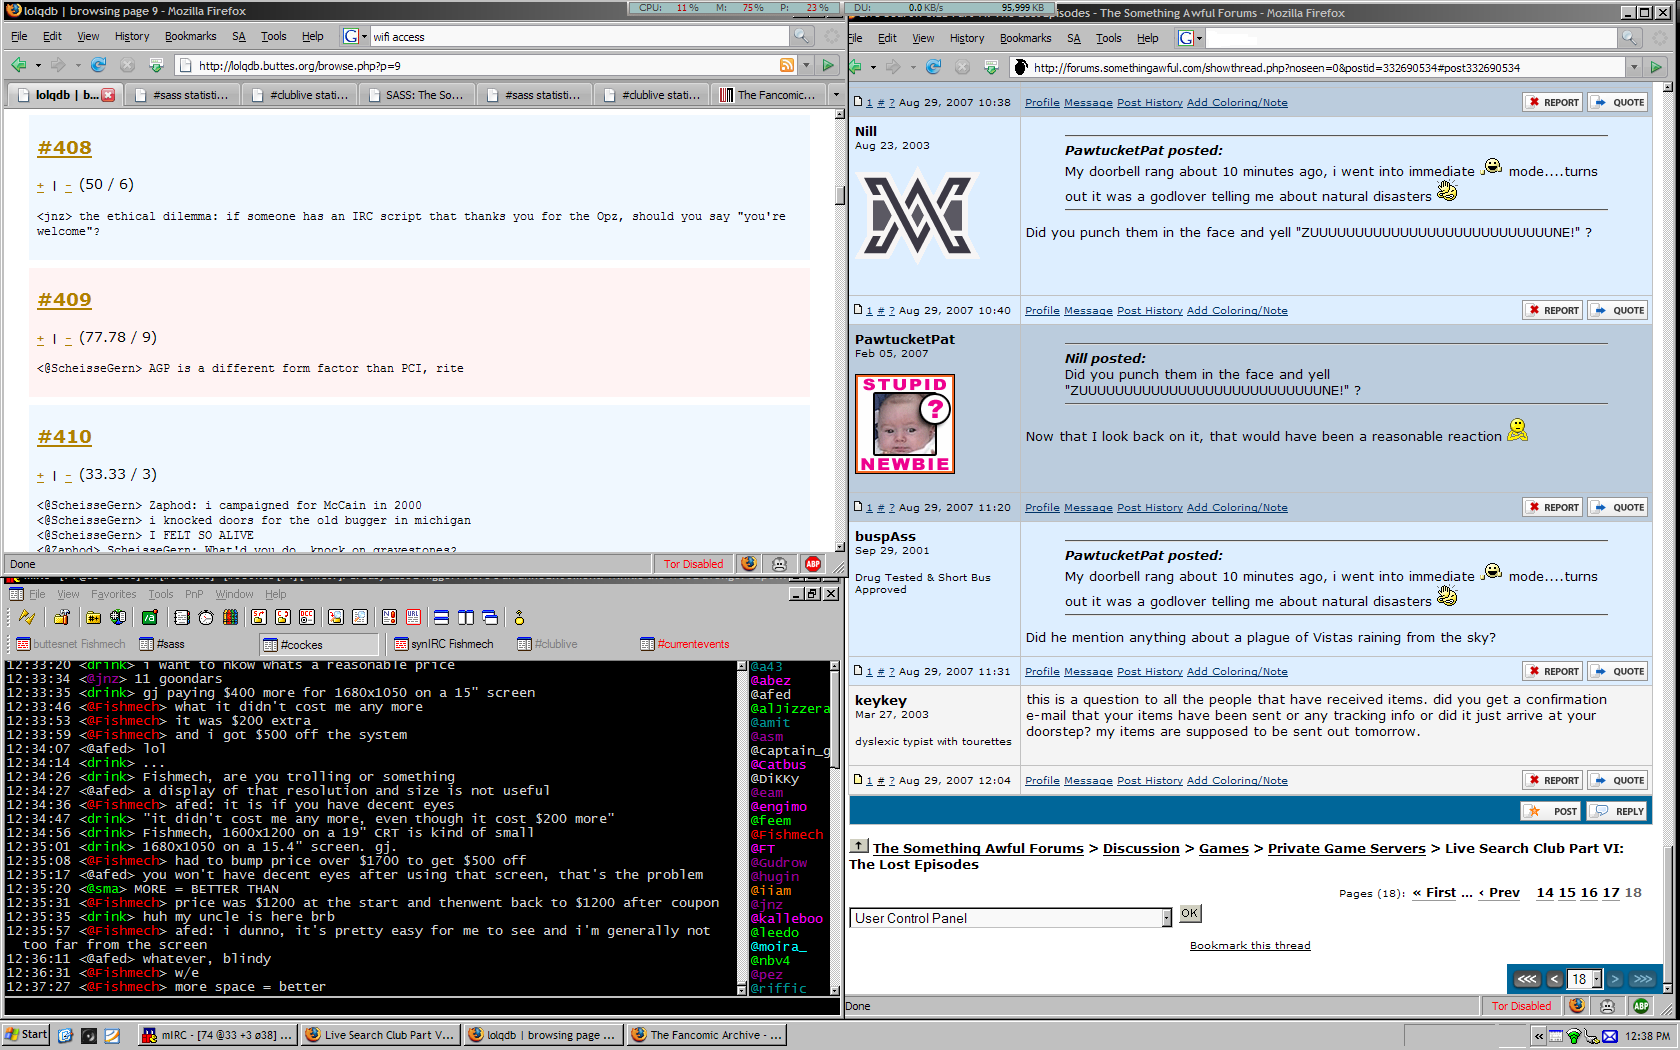Toggle Adblock Plus in lolqdb status bar
Viewport: 1680px width, 1050px height.
pos(813,564)
